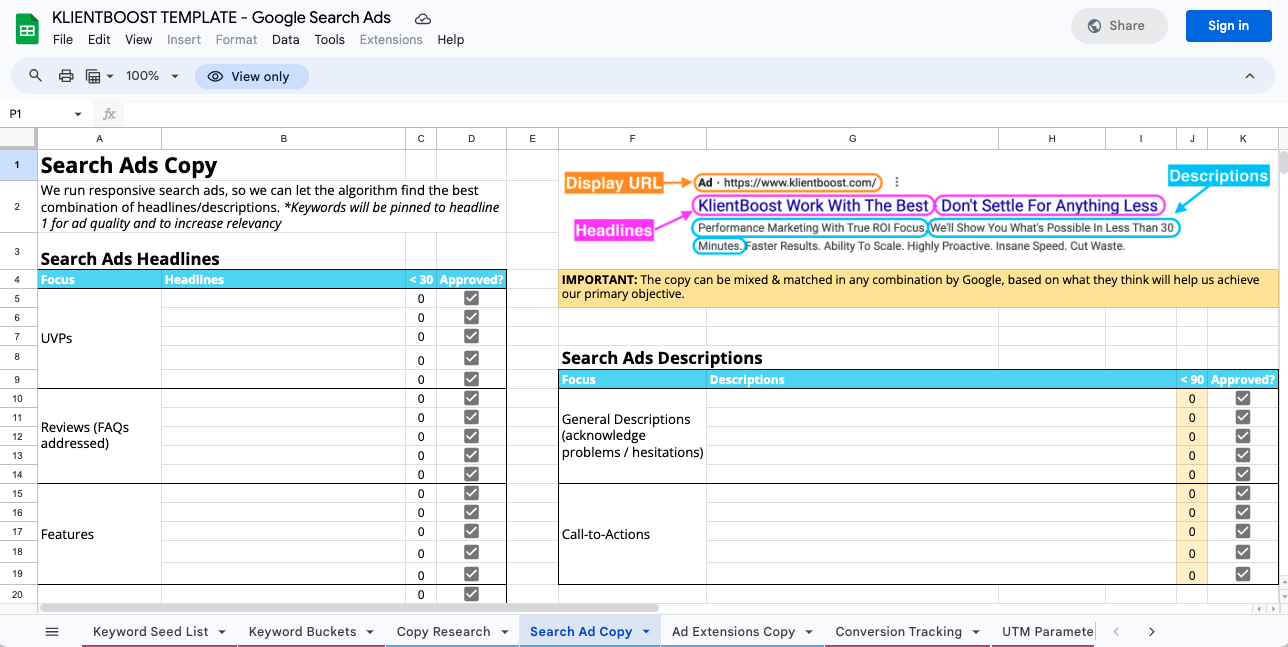This screenshot has width=1288, height=647.
Task: Click the globe Share button
Action: 1118,26
